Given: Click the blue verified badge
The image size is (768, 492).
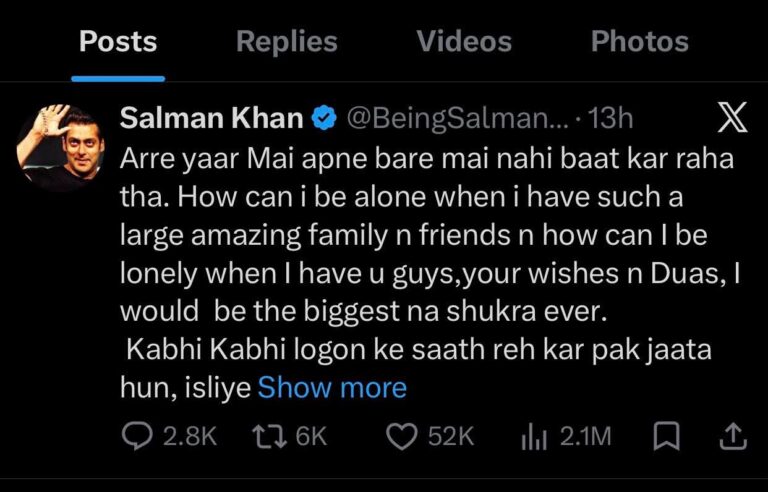Looking at the screenshot, I should 323,119.
